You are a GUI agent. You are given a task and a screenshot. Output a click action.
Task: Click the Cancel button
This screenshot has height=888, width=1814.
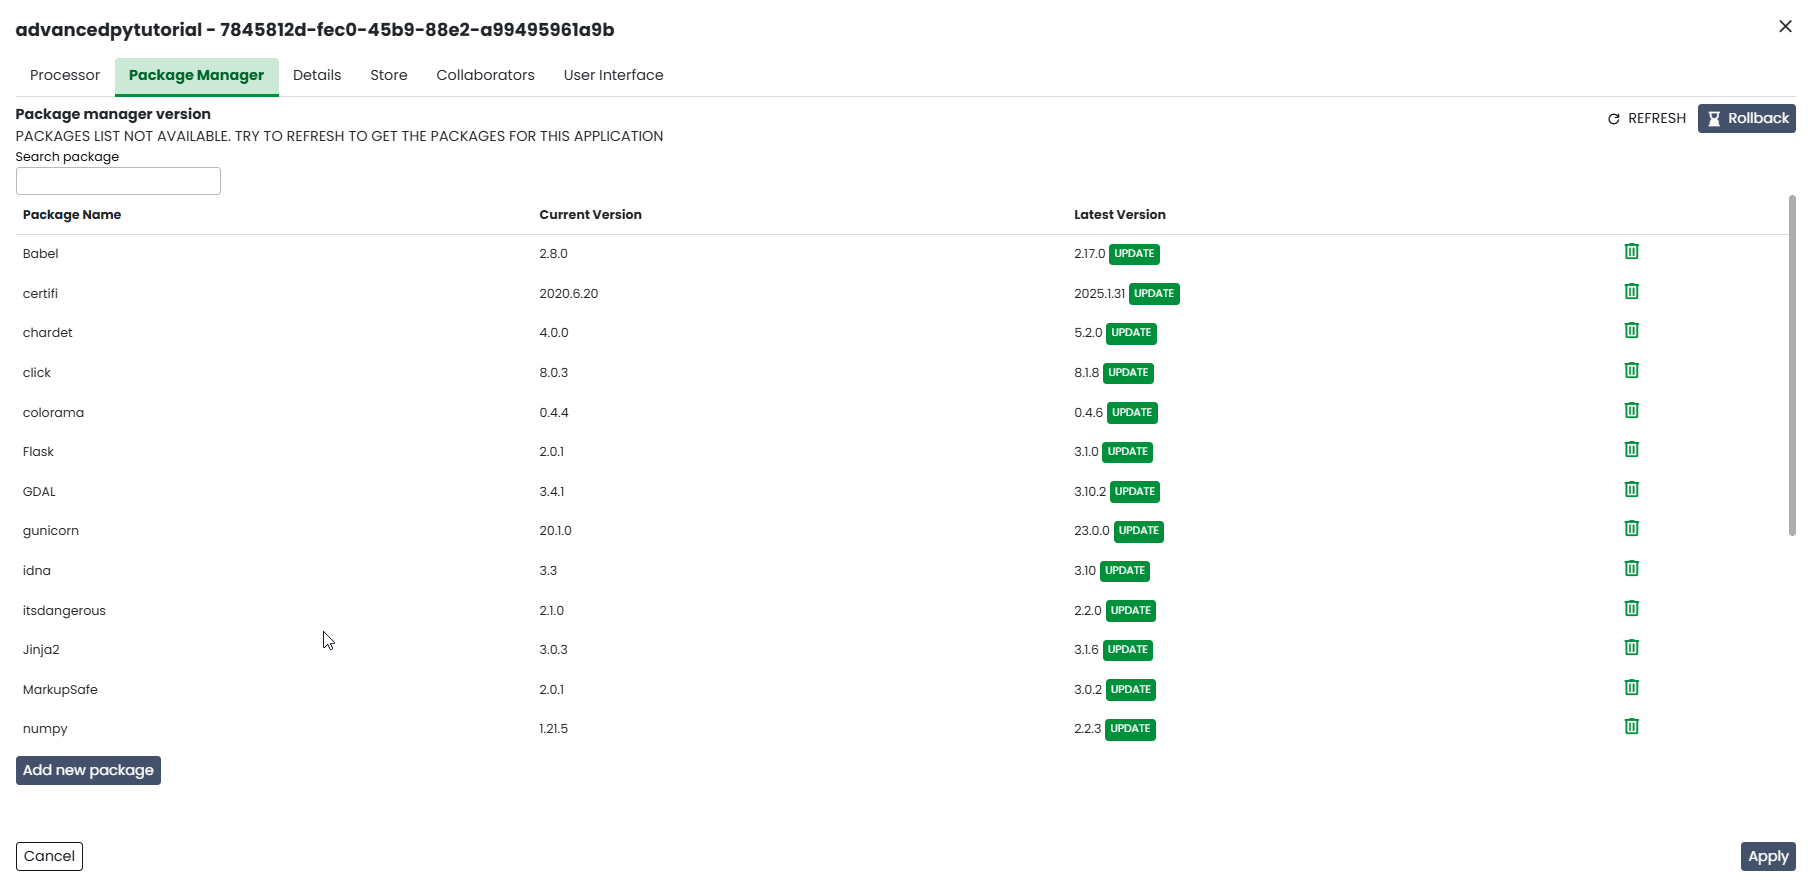click(49, 856)
